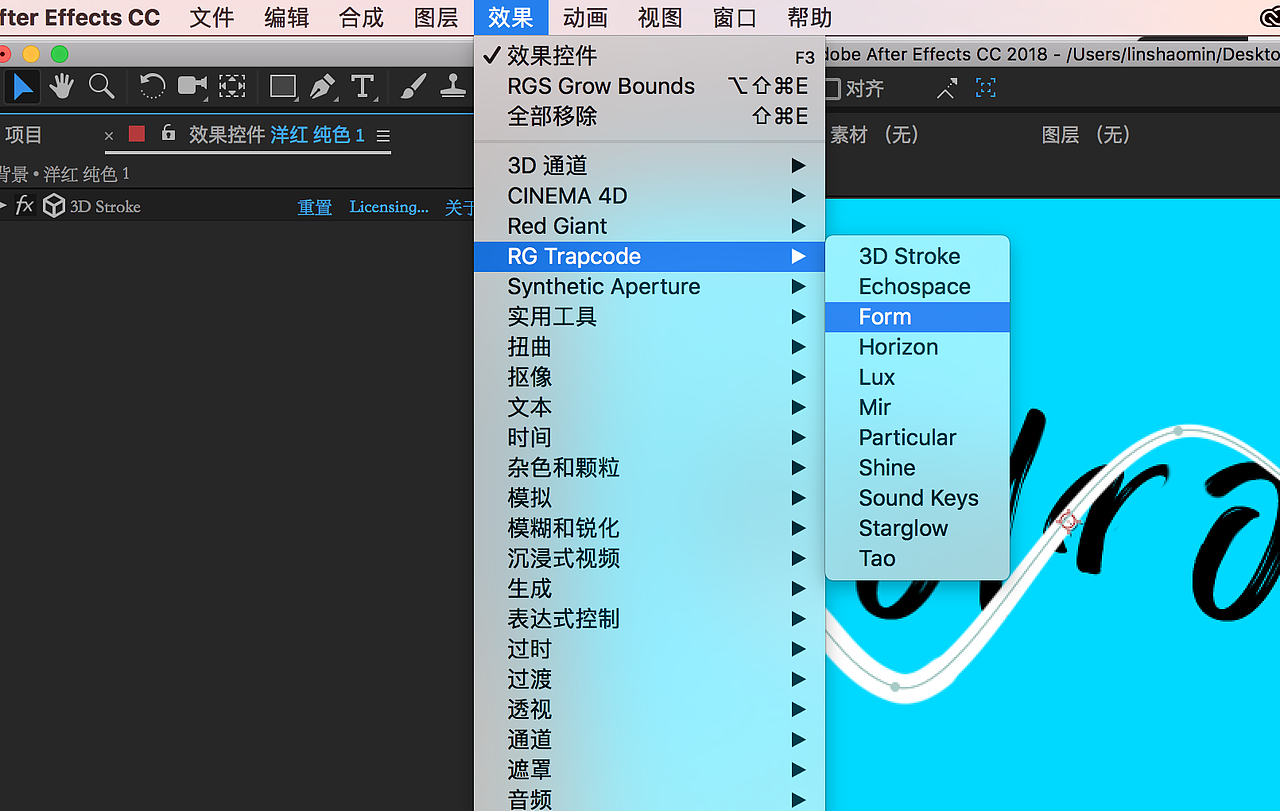This screenshot has height=811, width=1280.
Task: Switch to the 项目 panel tab
Action: (x=24, y=135)
